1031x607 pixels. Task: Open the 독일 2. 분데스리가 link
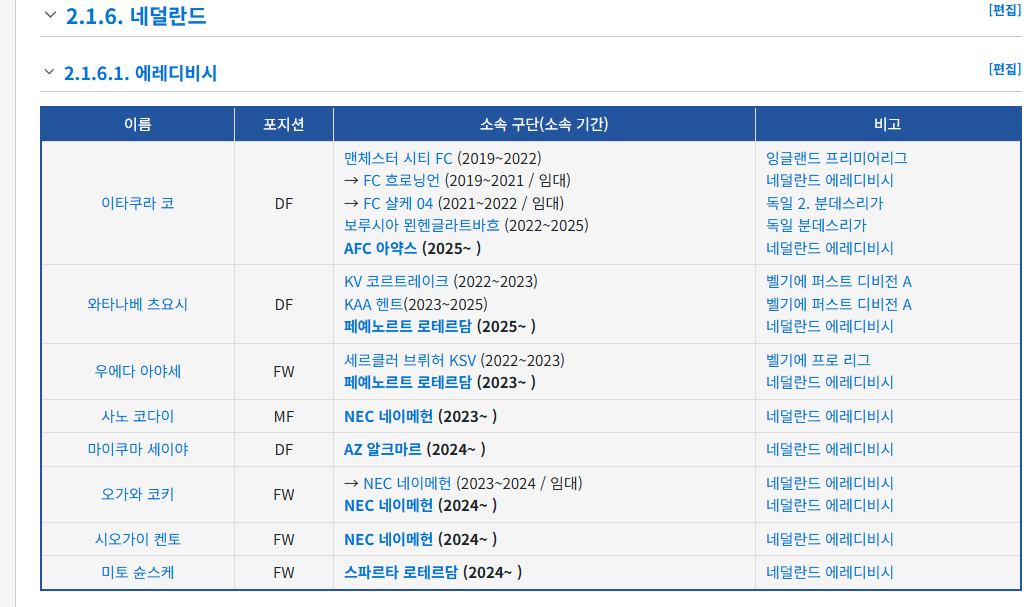[x=825, y=204]
